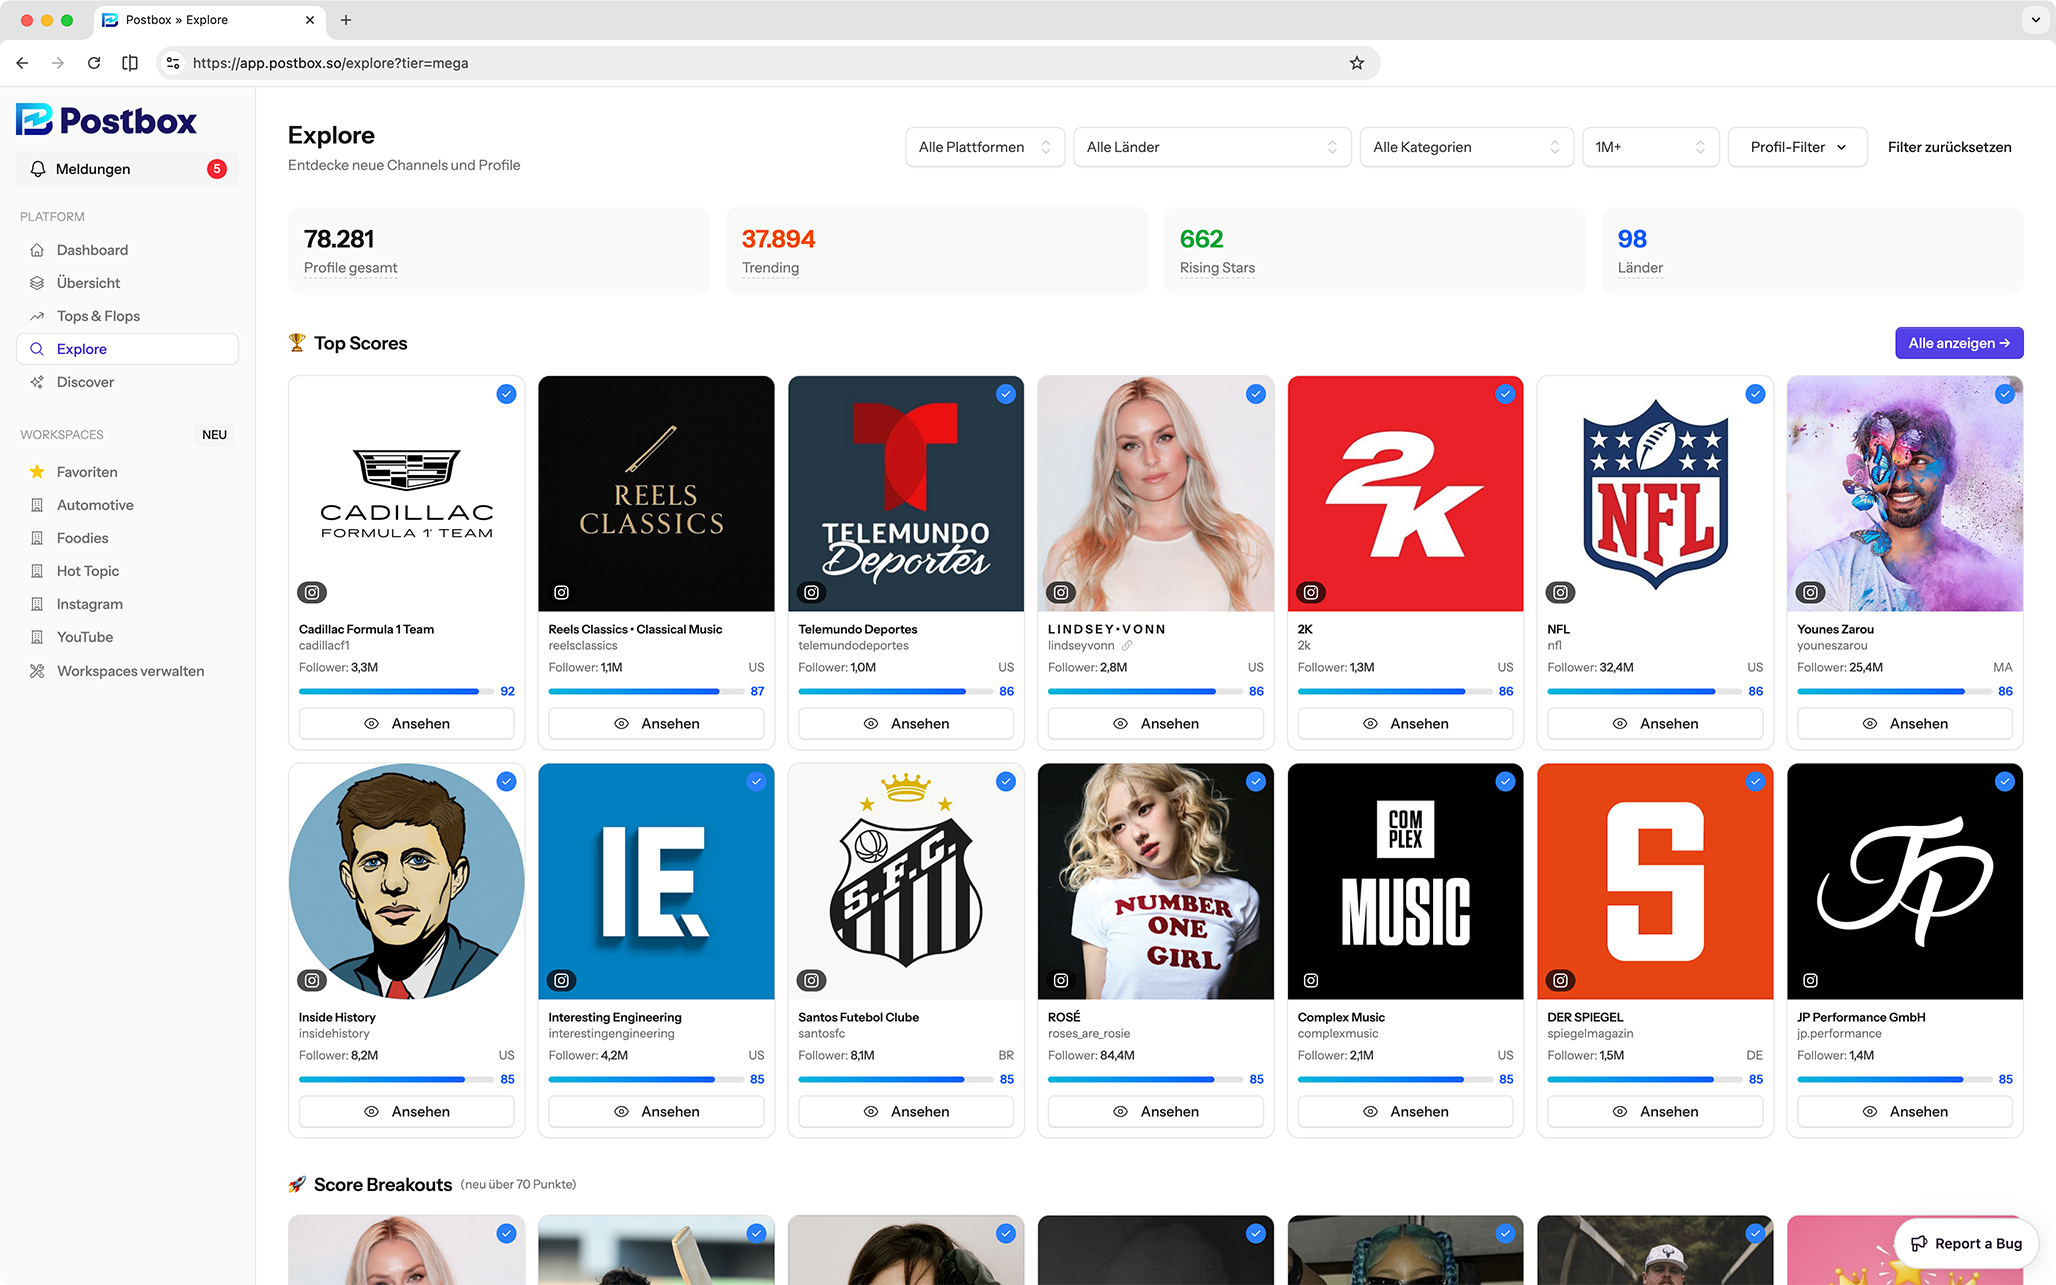Click Instagram badge on NFL card
Screen dimensions: 2056x1285
pyautogui.click(x=1560, y=592)
